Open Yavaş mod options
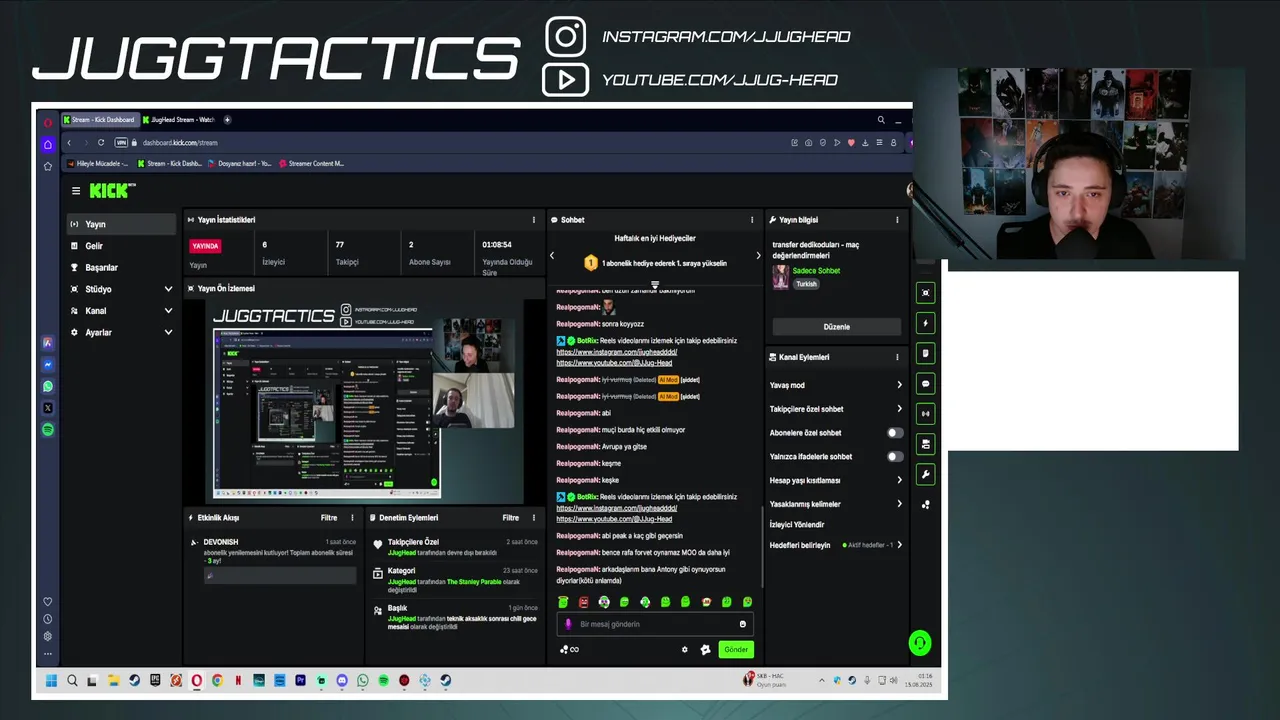This screenshot has height=720, width=1280. [x=836, y=385]
